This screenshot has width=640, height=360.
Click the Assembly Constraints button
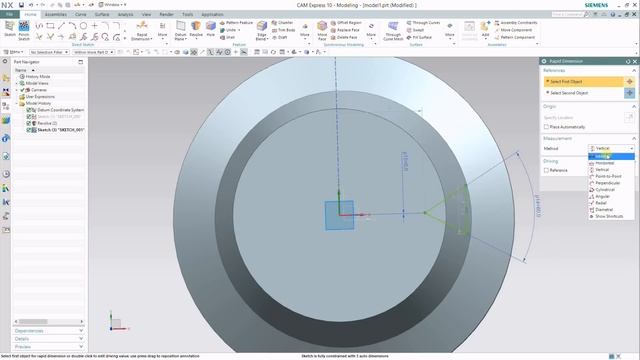tap(516, 22)
